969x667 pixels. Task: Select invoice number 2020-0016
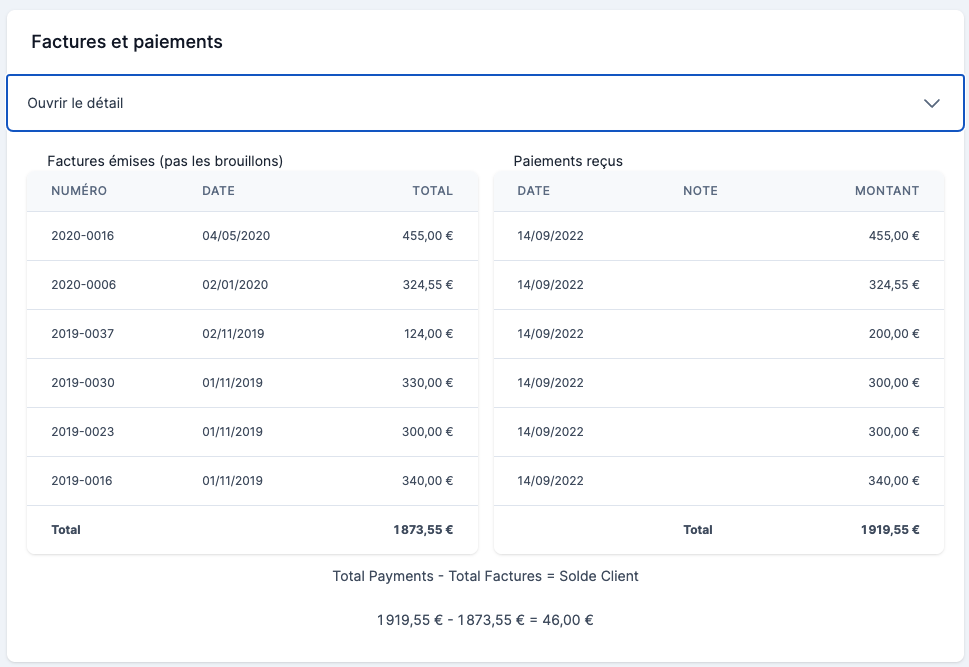point(83,236)
